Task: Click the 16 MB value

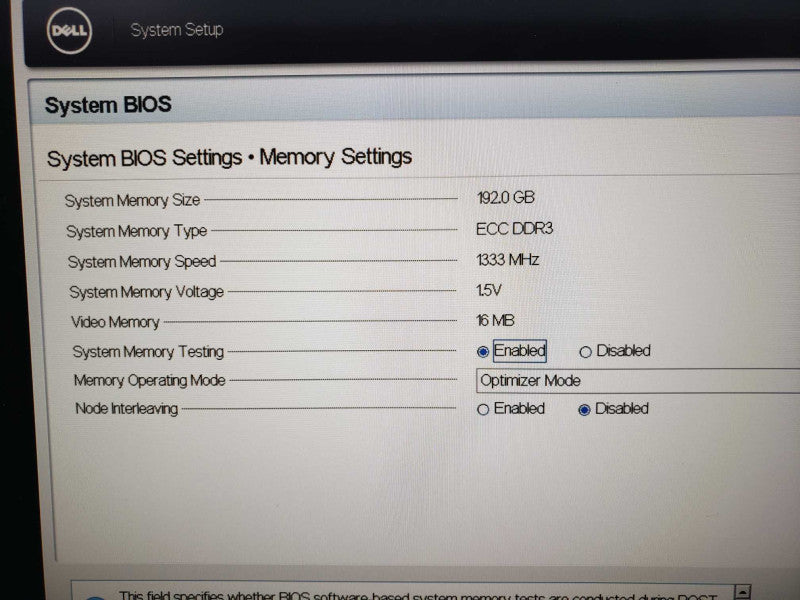Action: [x=495, y=320]
